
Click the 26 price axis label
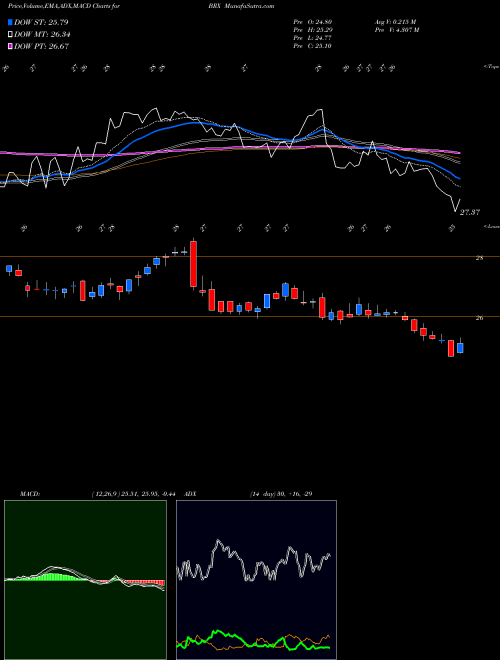479,319
